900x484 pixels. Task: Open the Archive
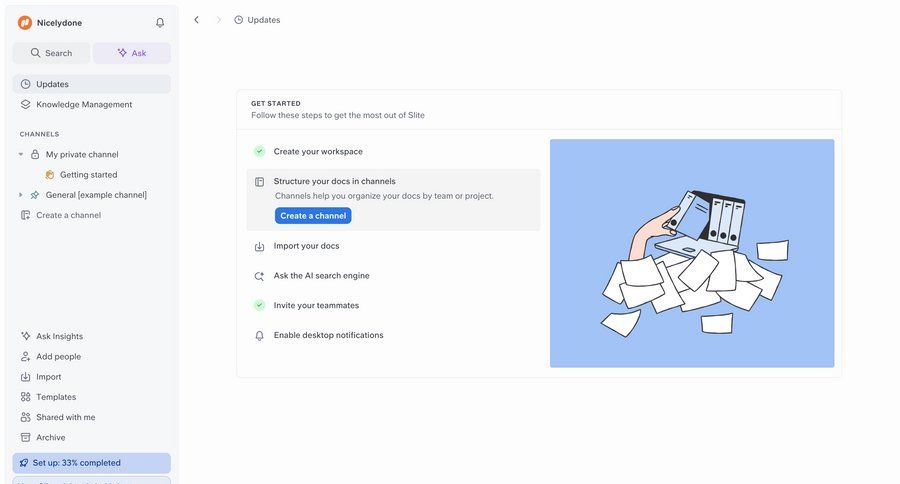pos(50,437)
